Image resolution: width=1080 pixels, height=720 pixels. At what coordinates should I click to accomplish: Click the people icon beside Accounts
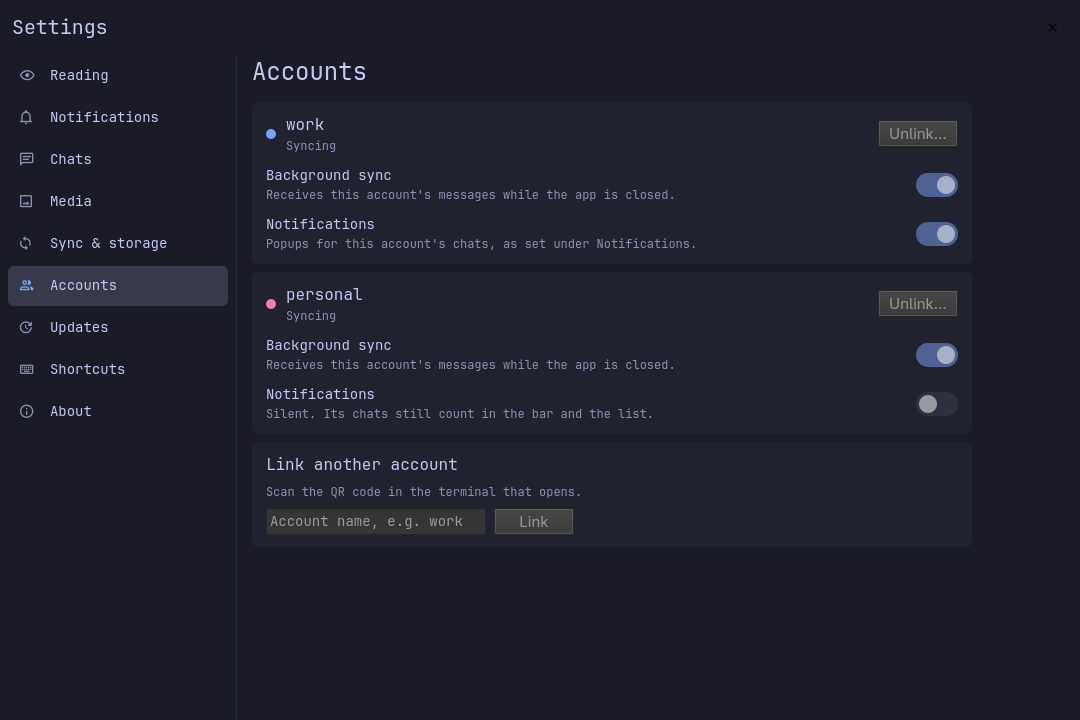(26, 285)
